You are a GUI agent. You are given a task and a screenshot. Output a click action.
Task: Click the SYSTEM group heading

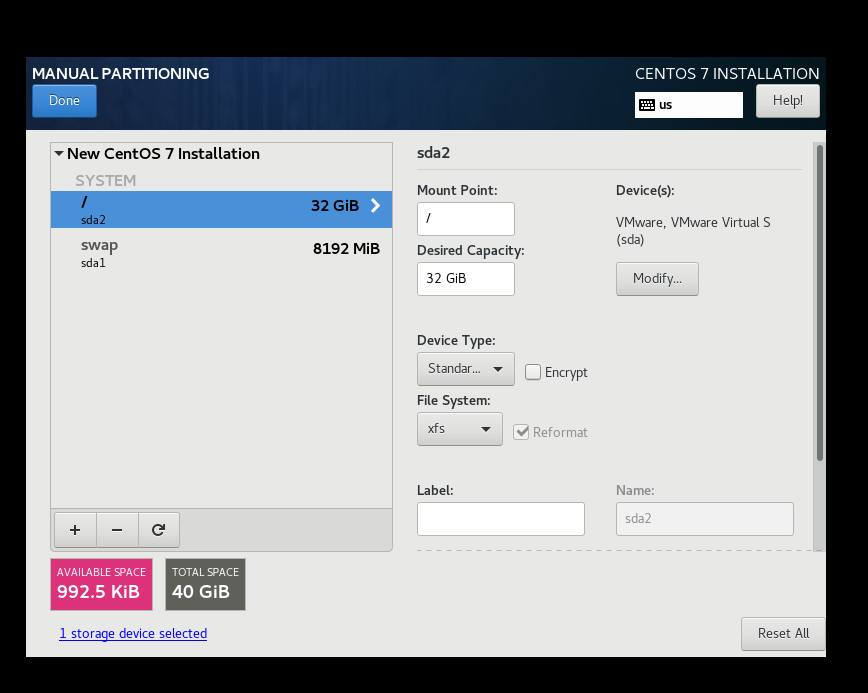click(106, 180)
